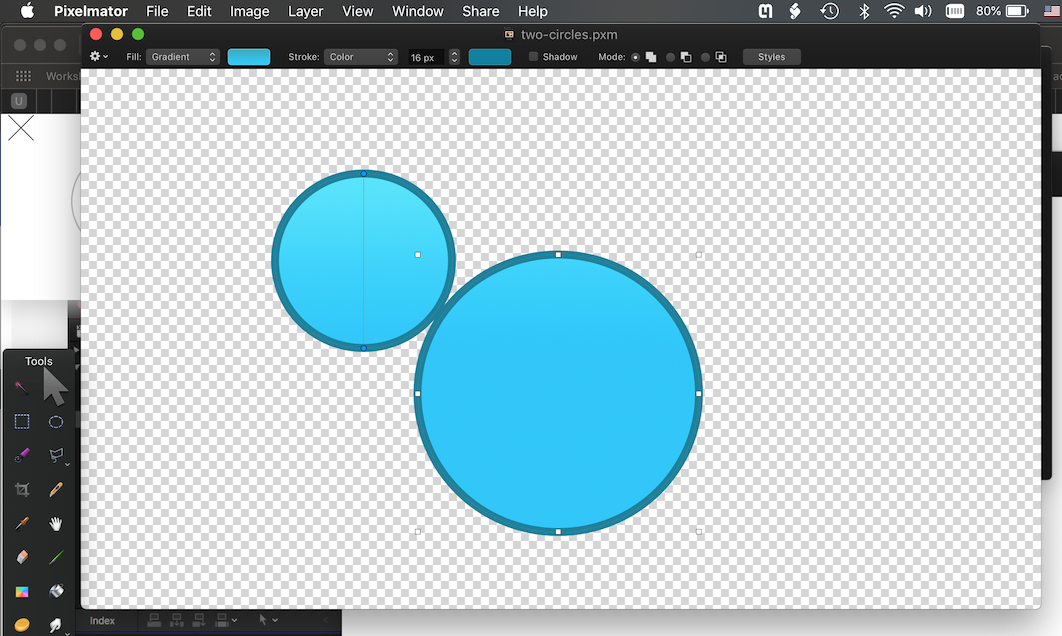Open the Layer menu

coord(305,11)
